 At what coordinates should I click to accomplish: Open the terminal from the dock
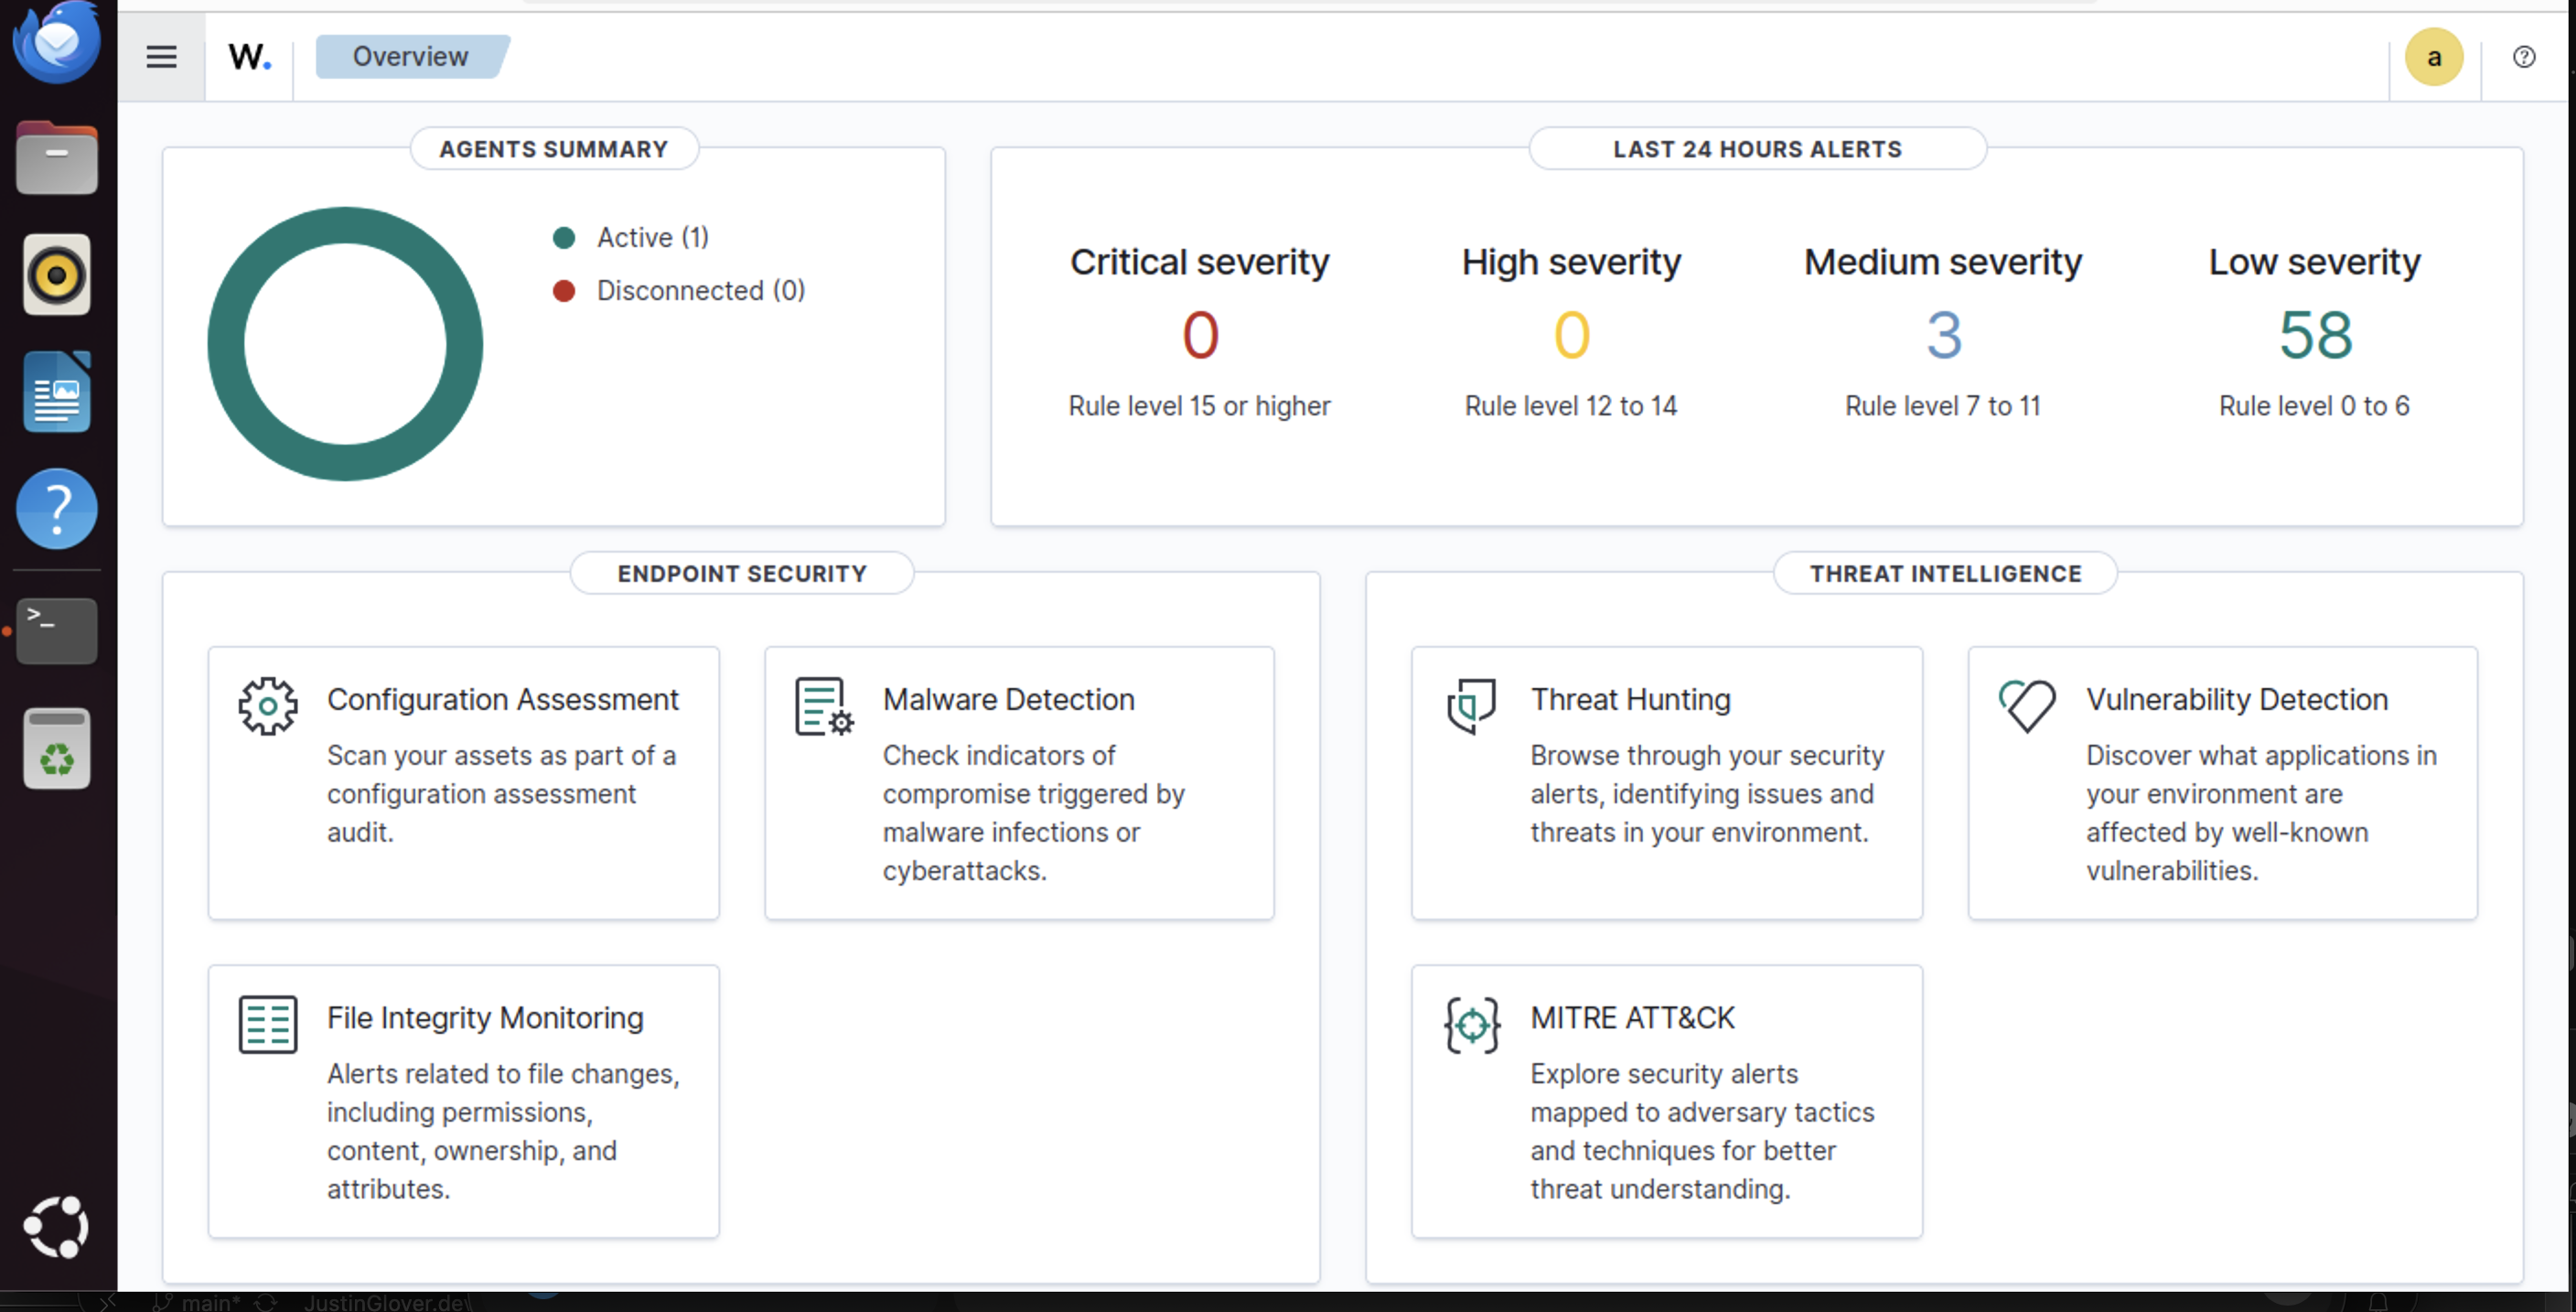pyautogui.click(x=56, y=630)
